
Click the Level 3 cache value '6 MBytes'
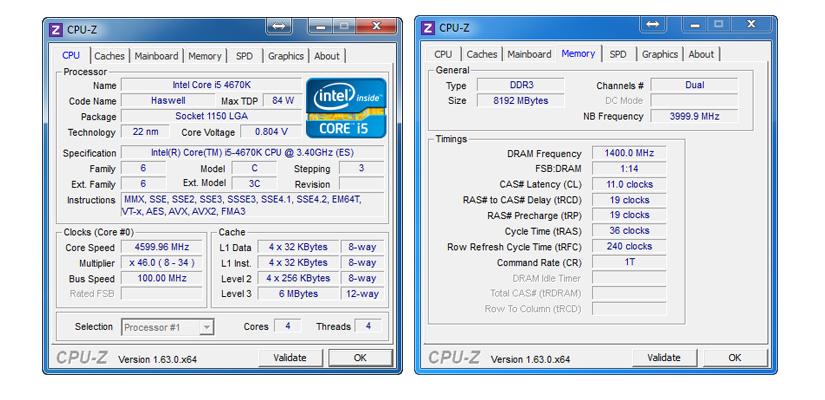pyautogui.click(x=298, y=294)
